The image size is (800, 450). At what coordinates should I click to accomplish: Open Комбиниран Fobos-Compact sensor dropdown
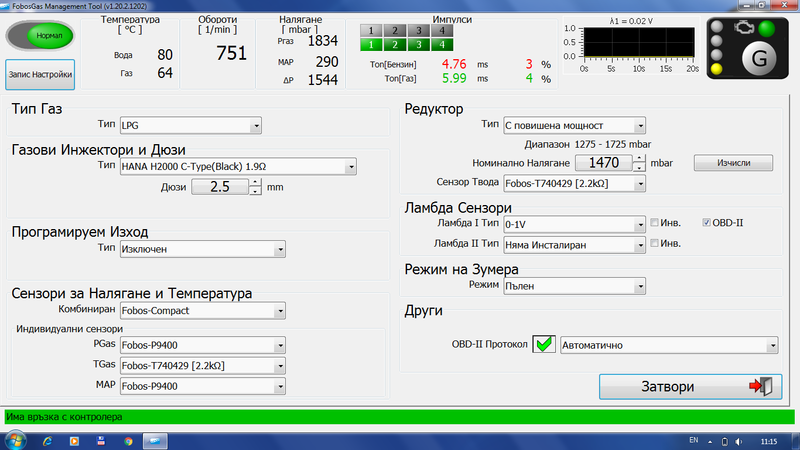click(203, 311)
